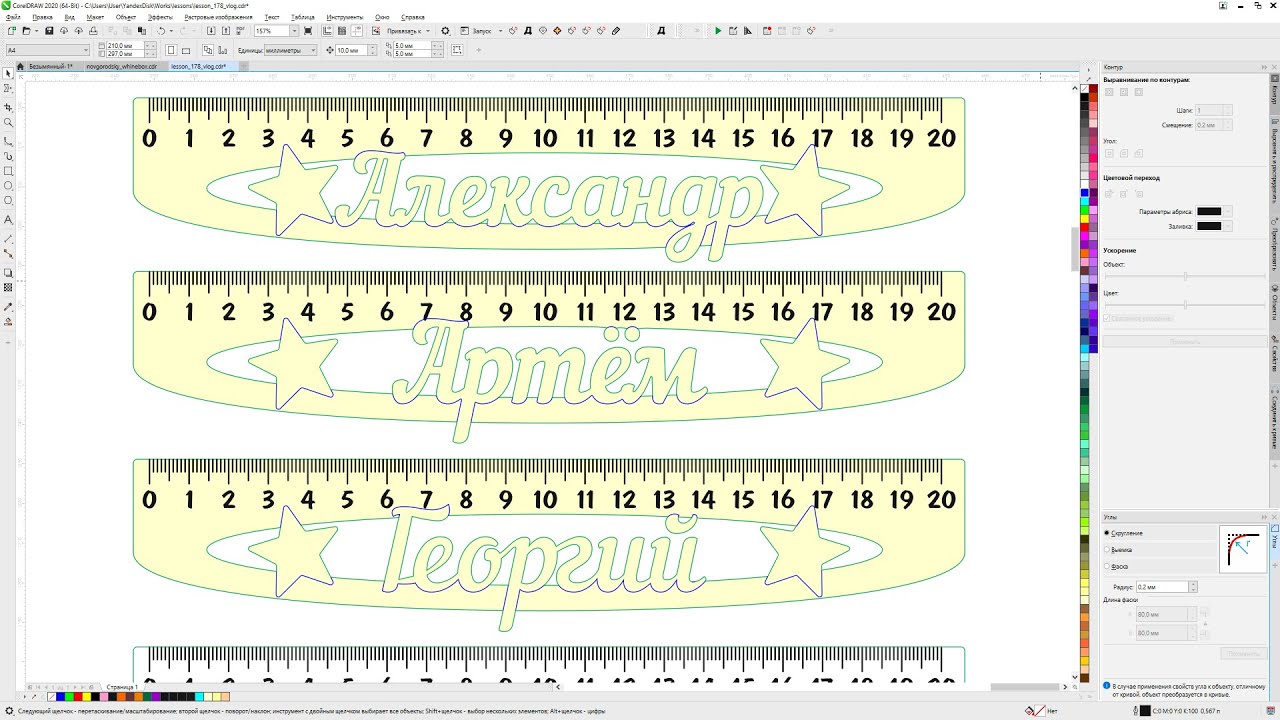Select the Ellipse tool in the toolbox
The image size is (1280, 720).
pos(8,186)
